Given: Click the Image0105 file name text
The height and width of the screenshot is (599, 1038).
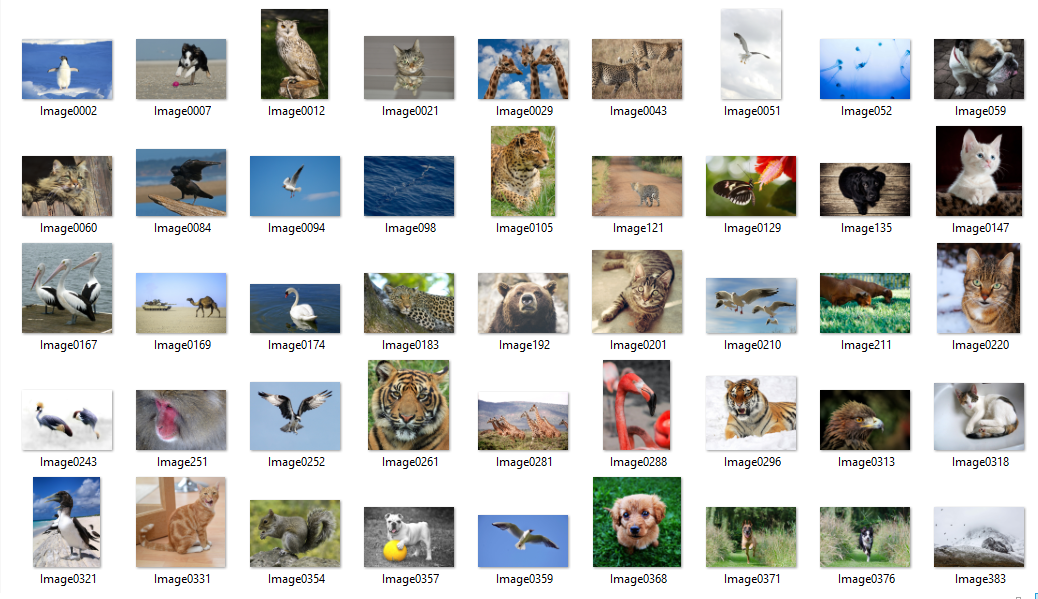Looking at the screenshot, I should [x=524, y=228].
